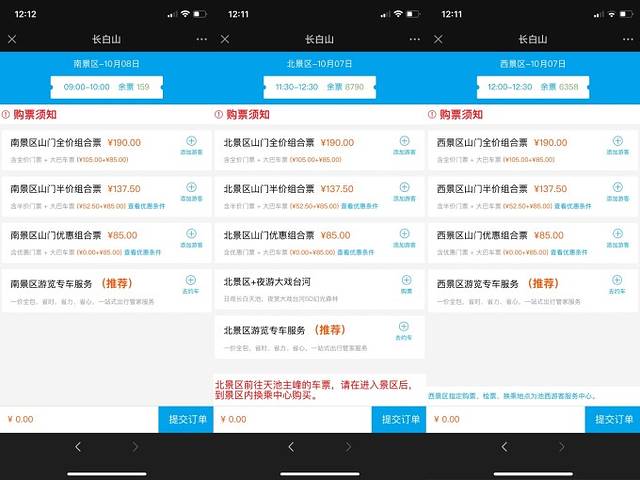This screenshot has width=640, height=480.
Task: Submit order on the 西景区 page
Action: 611,419
